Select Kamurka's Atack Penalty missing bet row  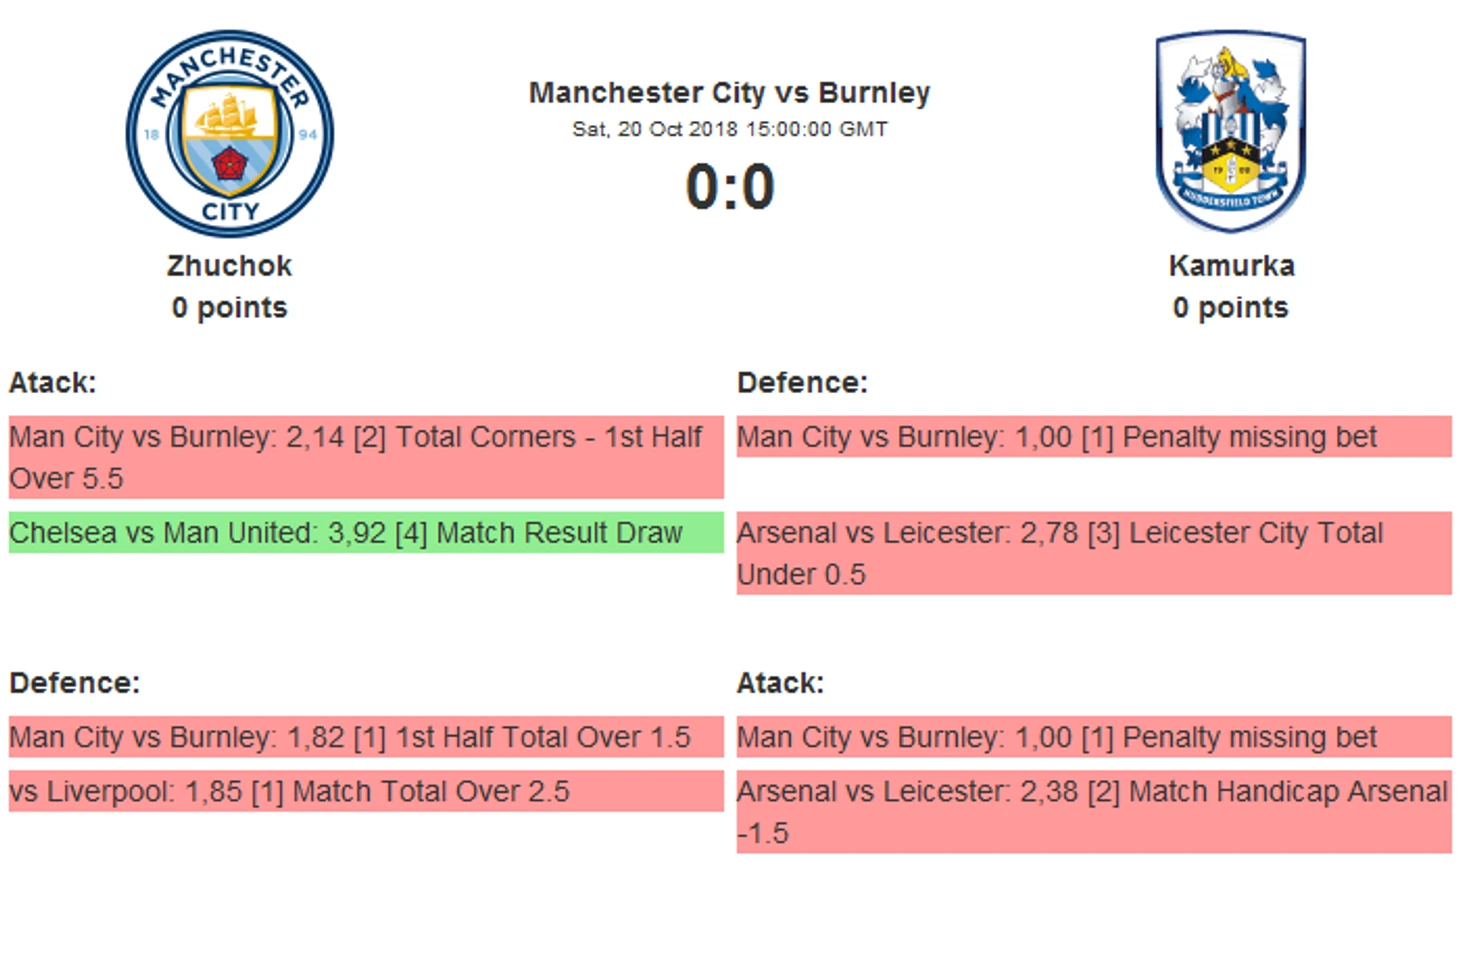point(1094,737)
